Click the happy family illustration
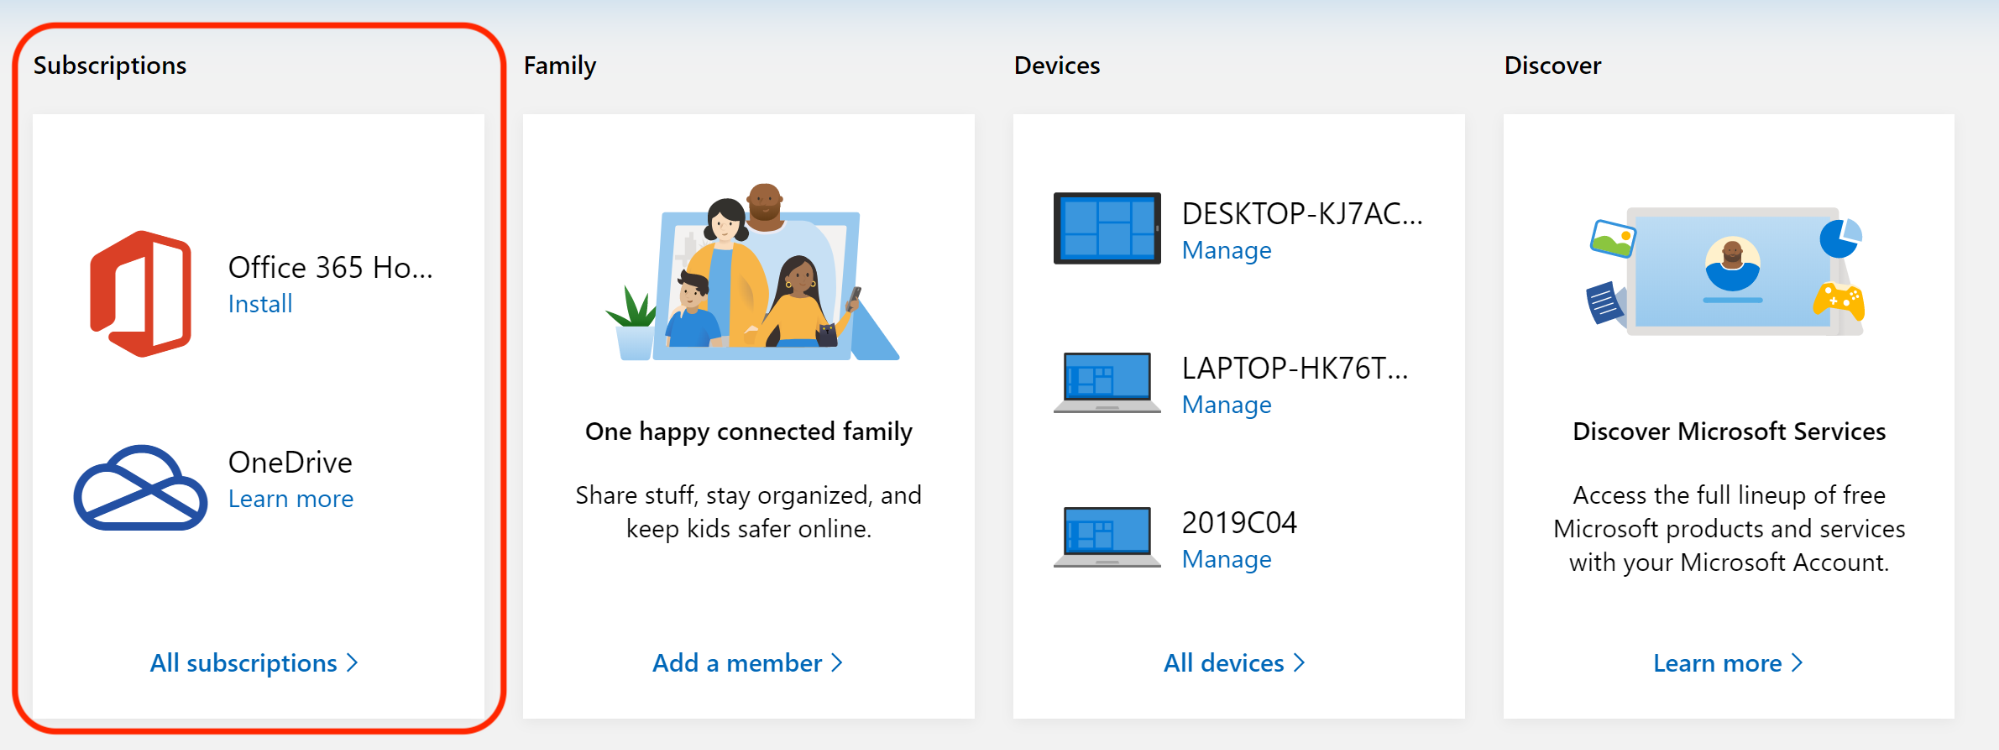The width and height of the screenshot is (1999, 750). tap(752, 272)
